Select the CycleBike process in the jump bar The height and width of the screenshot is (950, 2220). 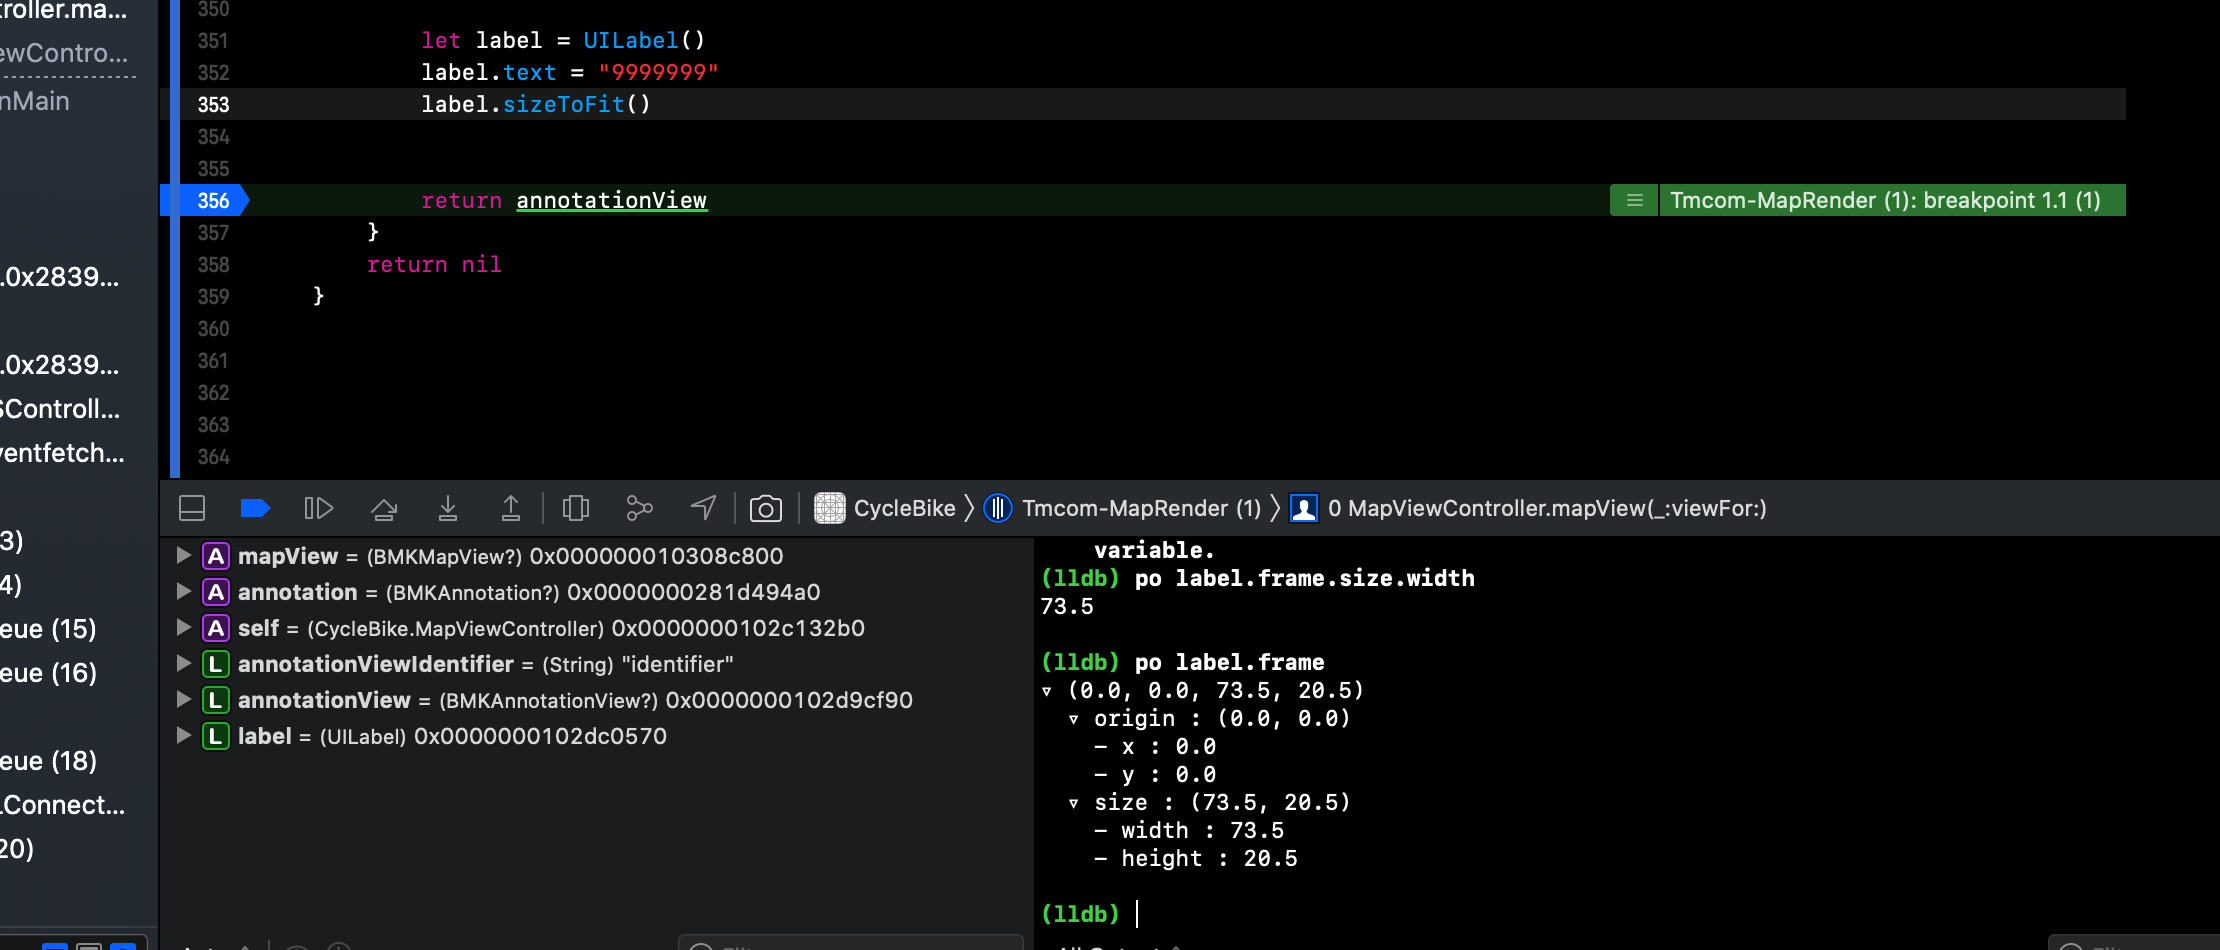[x=903, y=508]
